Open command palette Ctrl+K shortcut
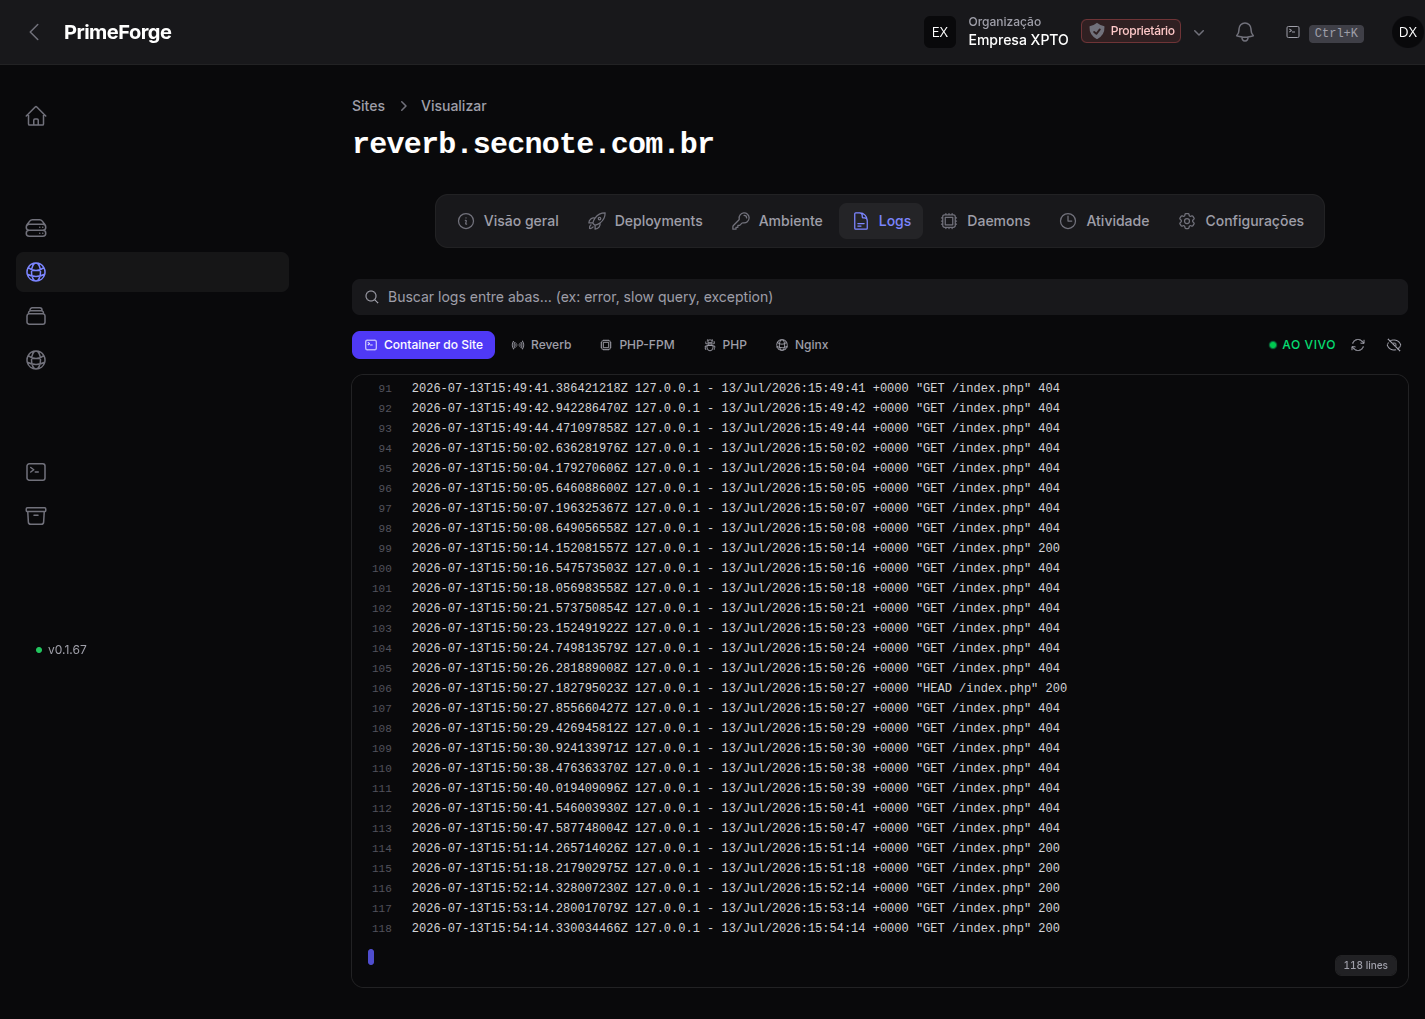The width and height of the screenshot is (1425, 1019). click(x=1324, y=33)
